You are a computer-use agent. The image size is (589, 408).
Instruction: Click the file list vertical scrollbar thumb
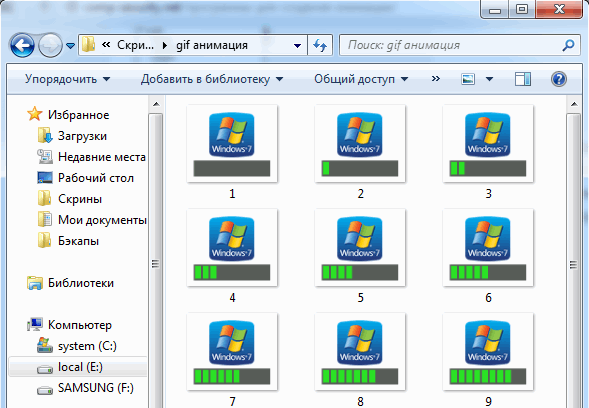[x=573, y=264]
